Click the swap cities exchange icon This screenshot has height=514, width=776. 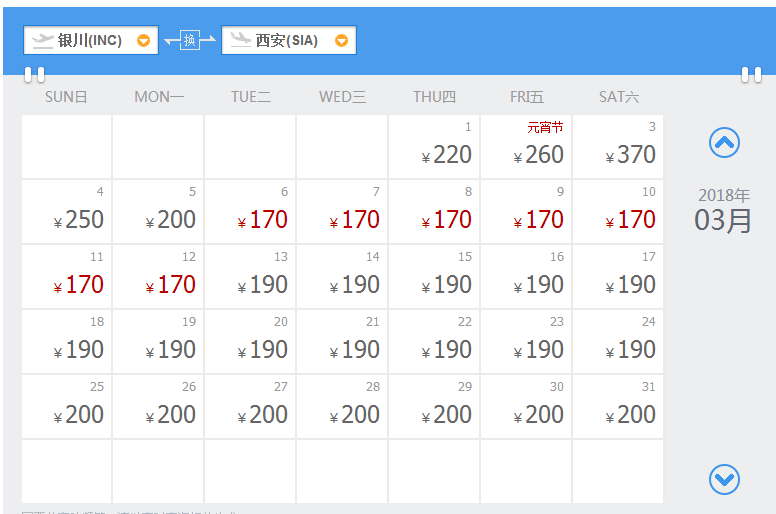tap(189, 40)
